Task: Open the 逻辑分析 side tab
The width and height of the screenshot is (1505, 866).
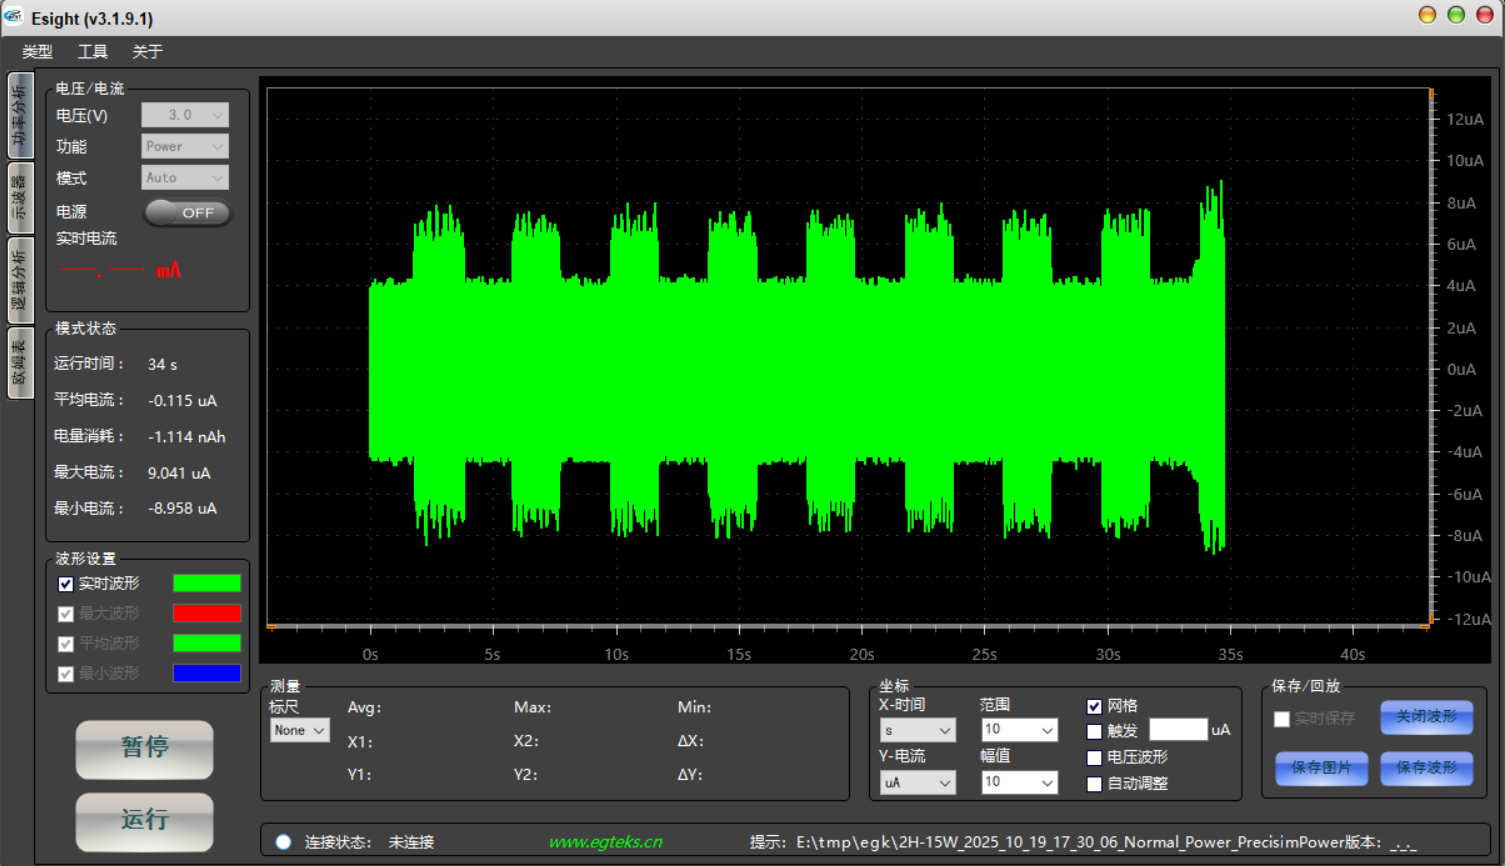Action: pyautogui.click(x=20, y=281)
